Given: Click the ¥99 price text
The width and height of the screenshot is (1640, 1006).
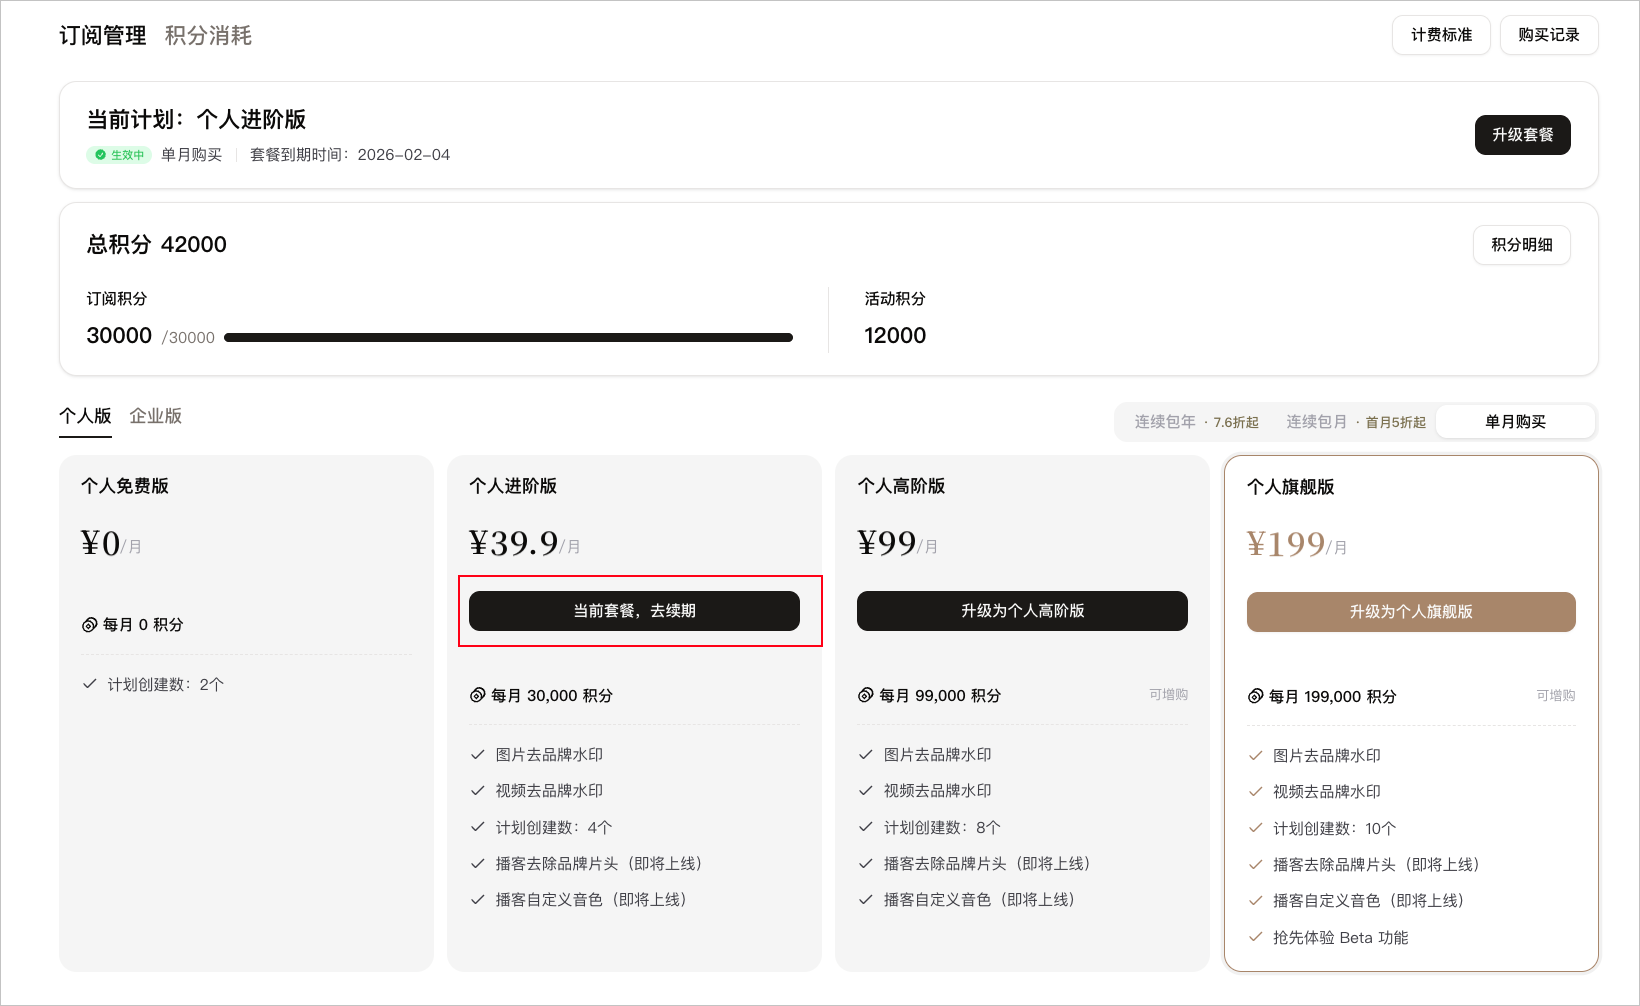Looking at the screenshot, I should click(x=887, y=544).
